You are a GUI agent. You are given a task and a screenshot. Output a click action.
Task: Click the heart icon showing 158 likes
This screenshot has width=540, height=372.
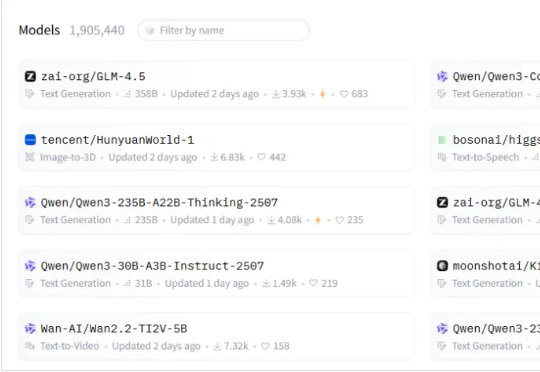[x=265, y=346]
